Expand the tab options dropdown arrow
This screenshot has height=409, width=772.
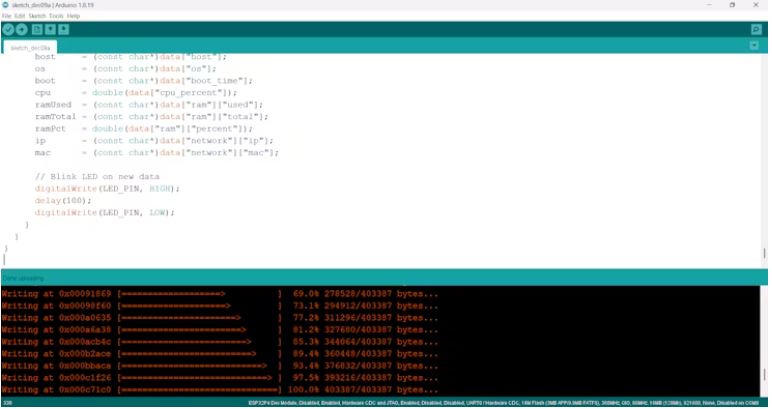click(x=754, y=45)
